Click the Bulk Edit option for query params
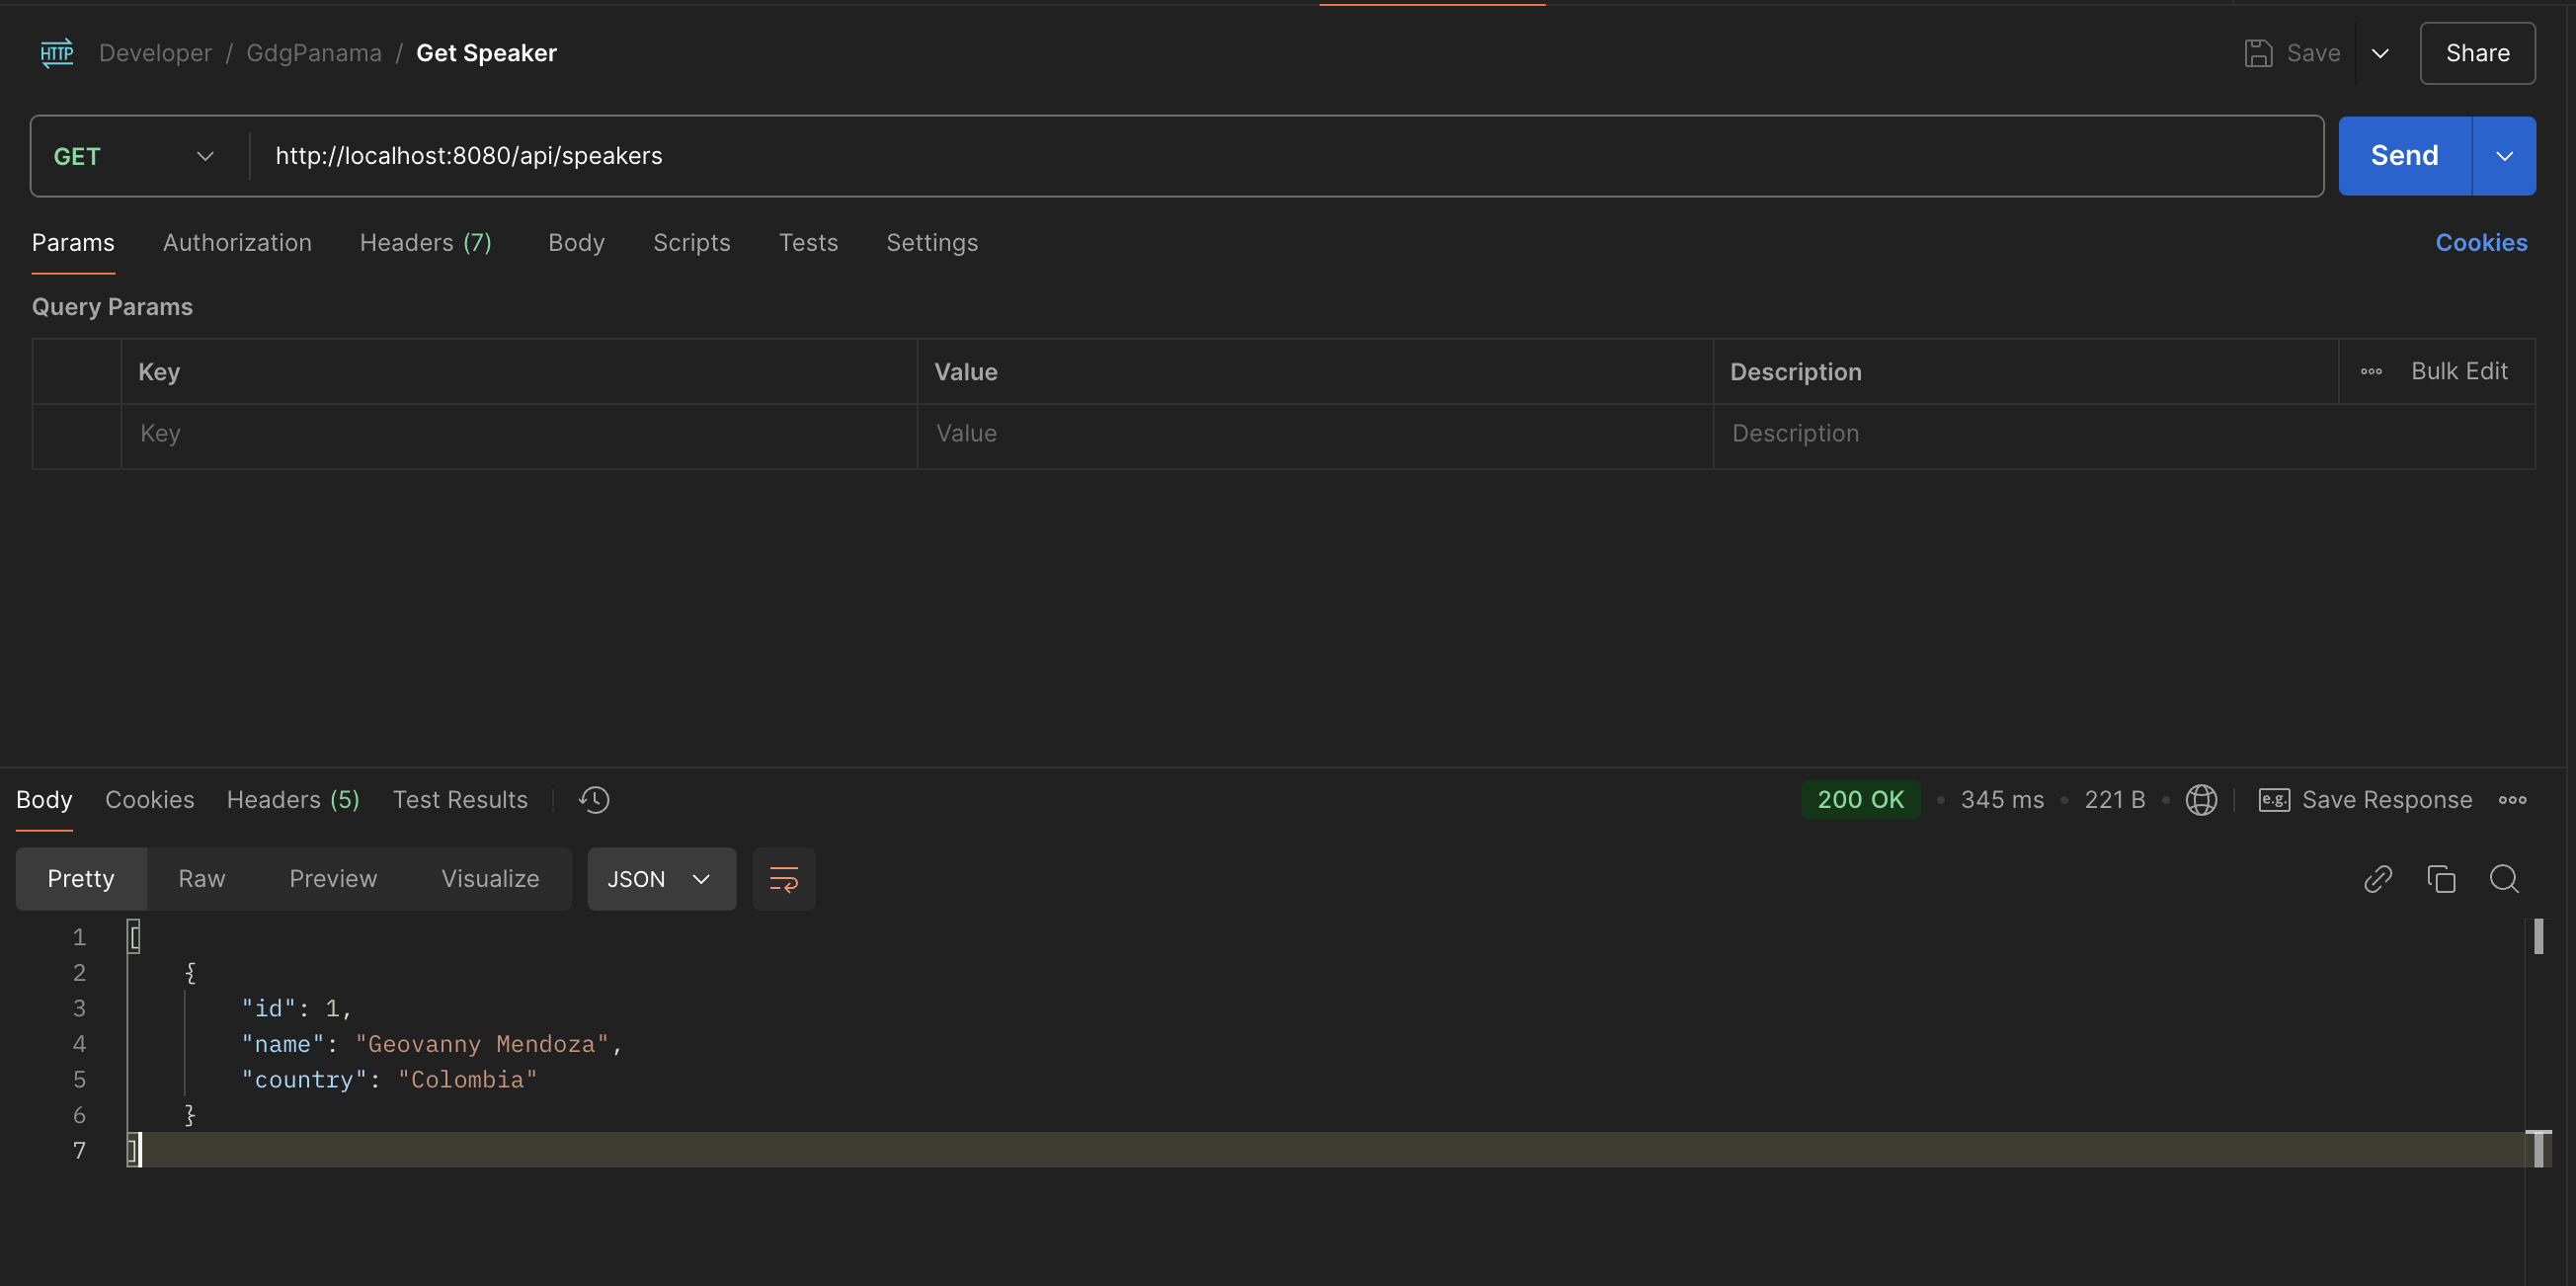Screen dimensions: 2576x1286 coord(2459,371)
